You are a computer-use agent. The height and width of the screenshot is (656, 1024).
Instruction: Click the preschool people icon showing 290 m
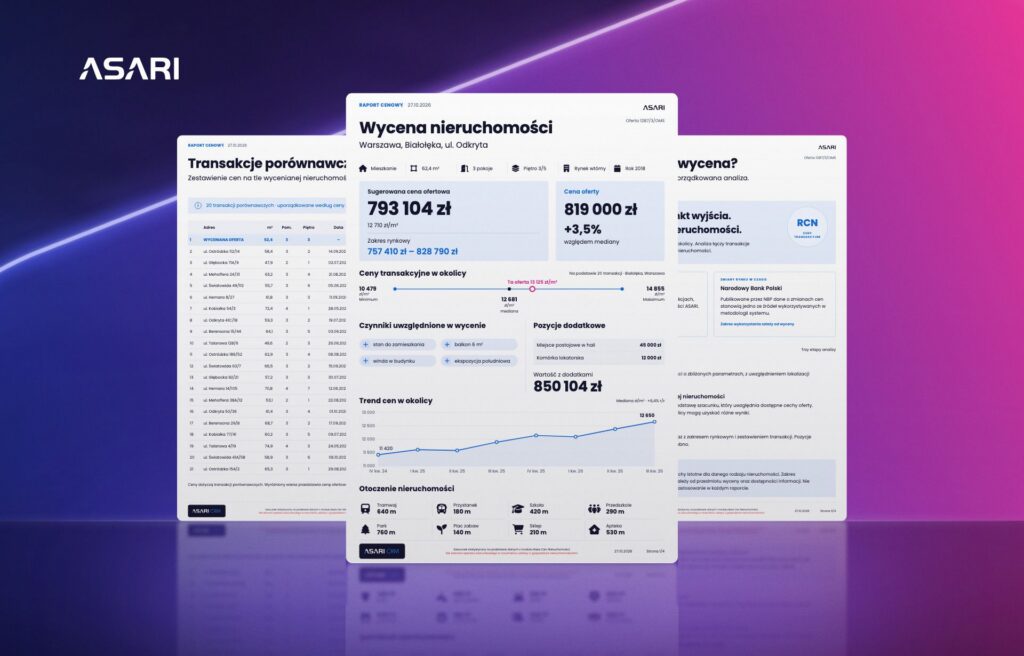click(x=594, y=508)
